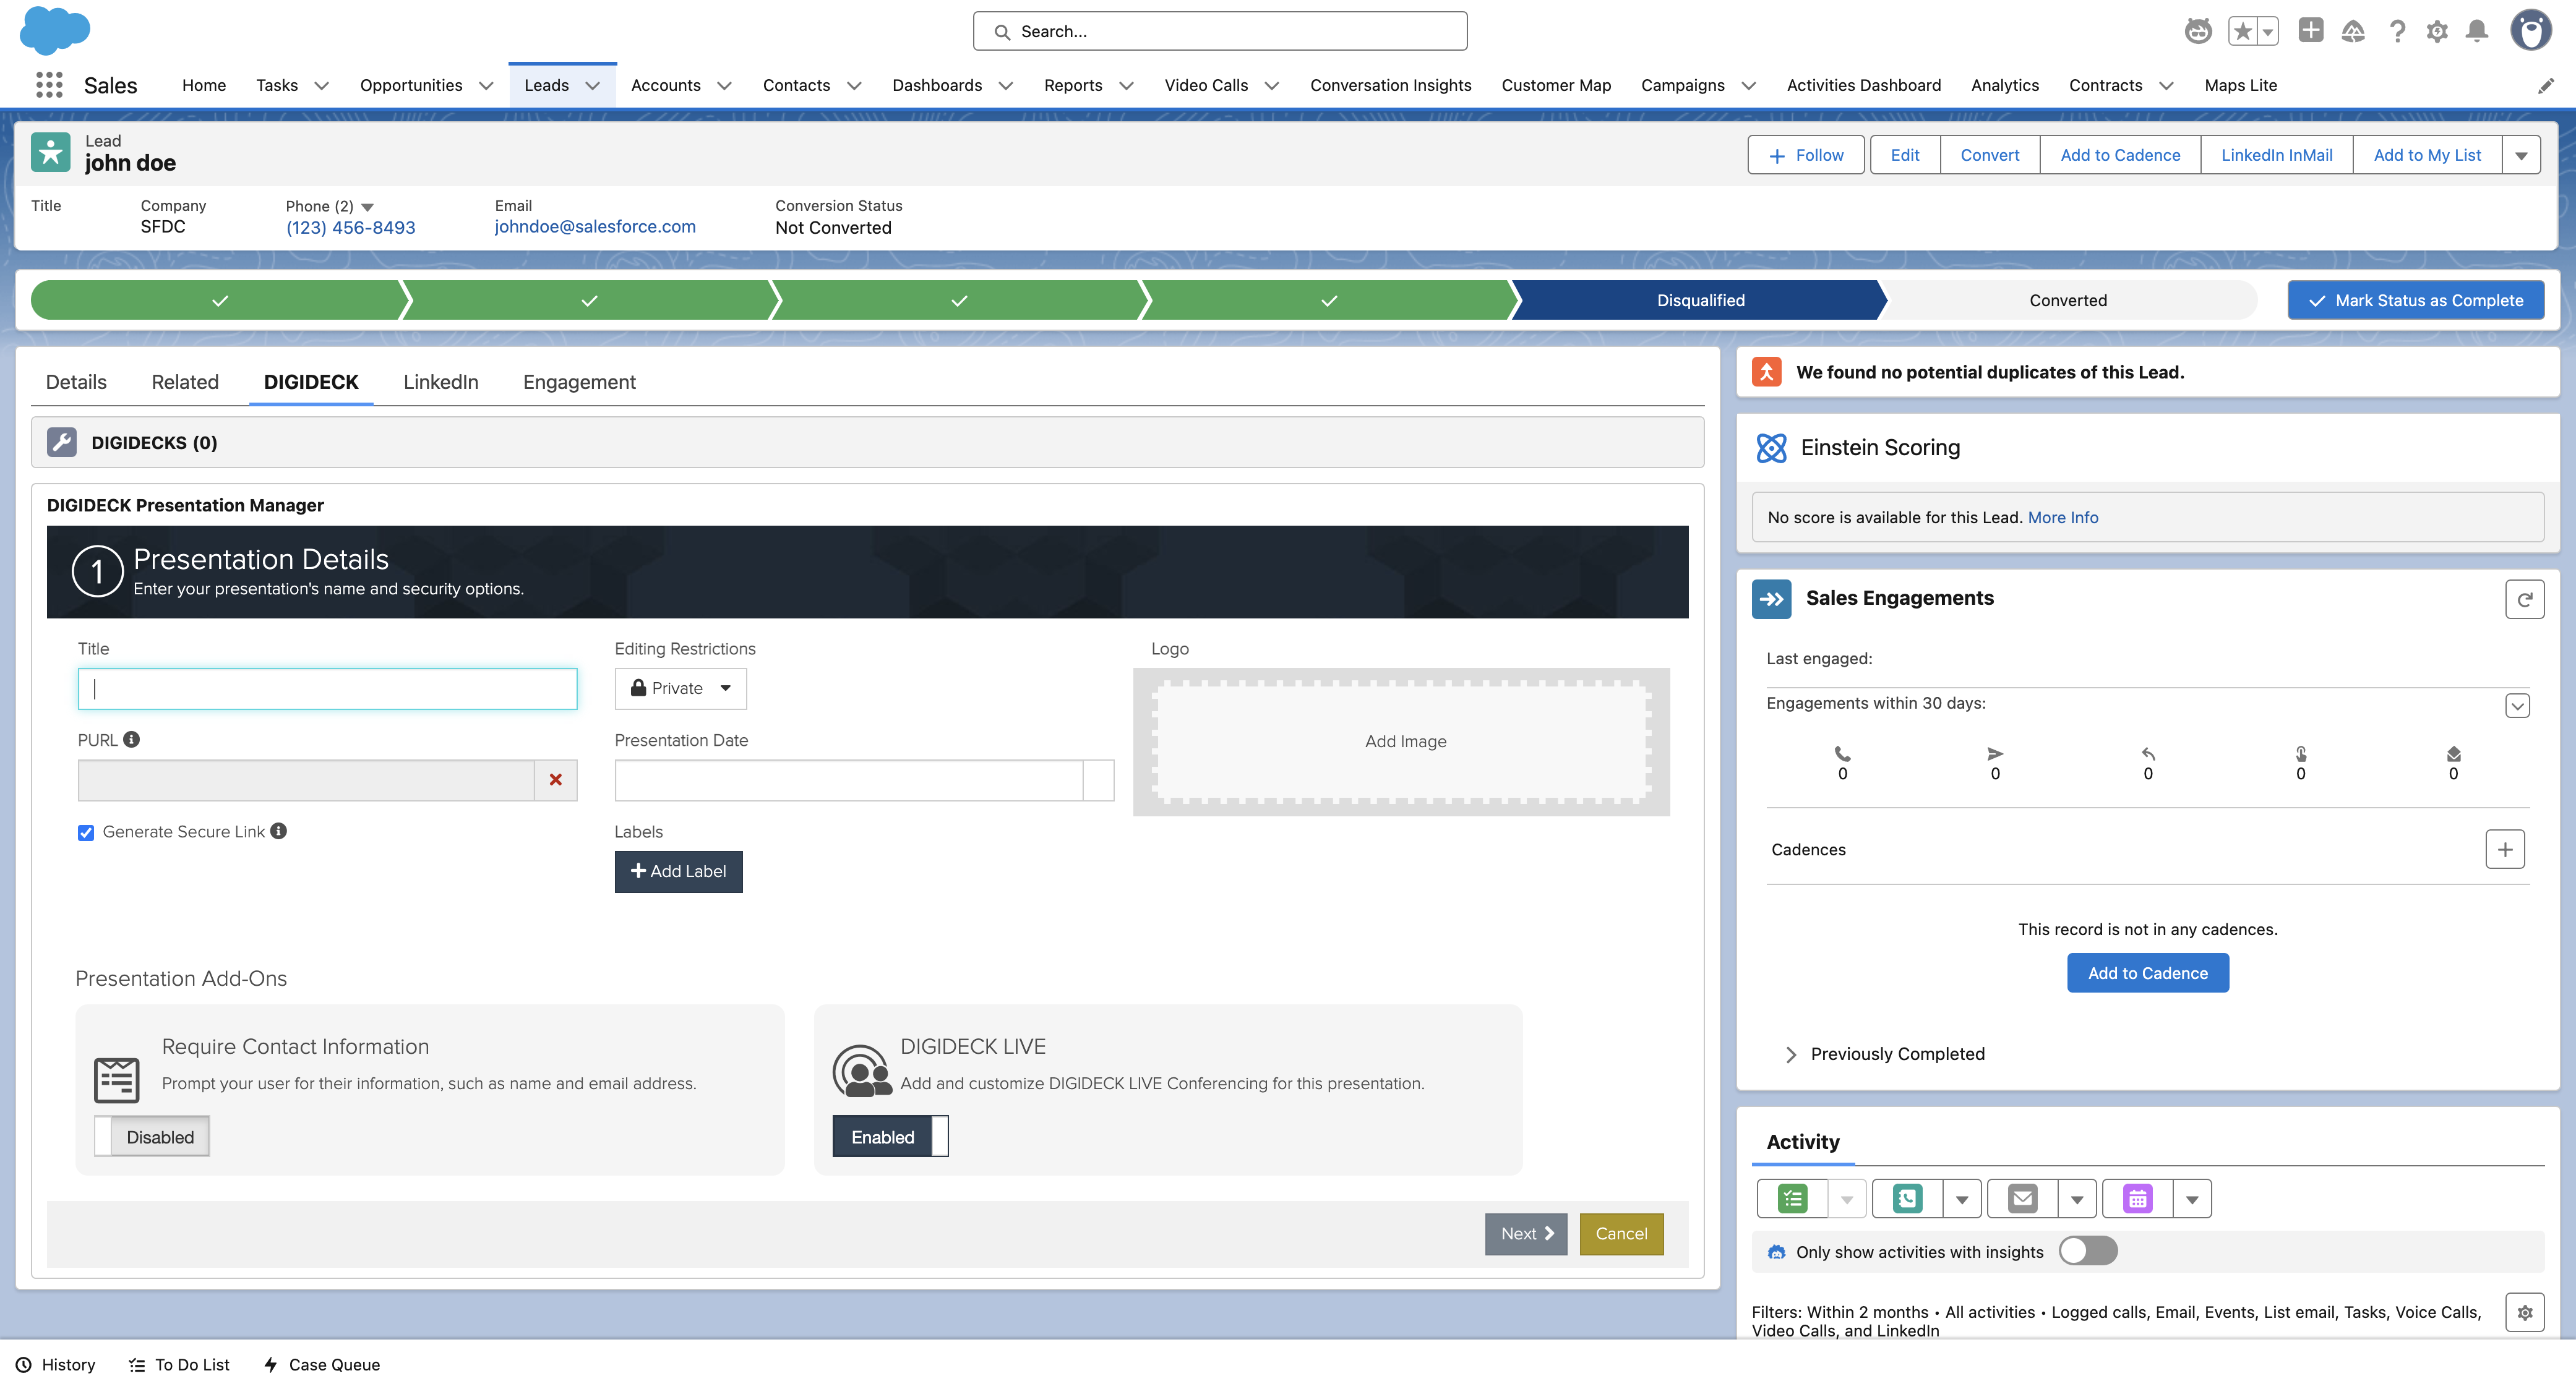Compose an email from Activity
Viewport: 2576px width, 1389px height.
2022,1198
